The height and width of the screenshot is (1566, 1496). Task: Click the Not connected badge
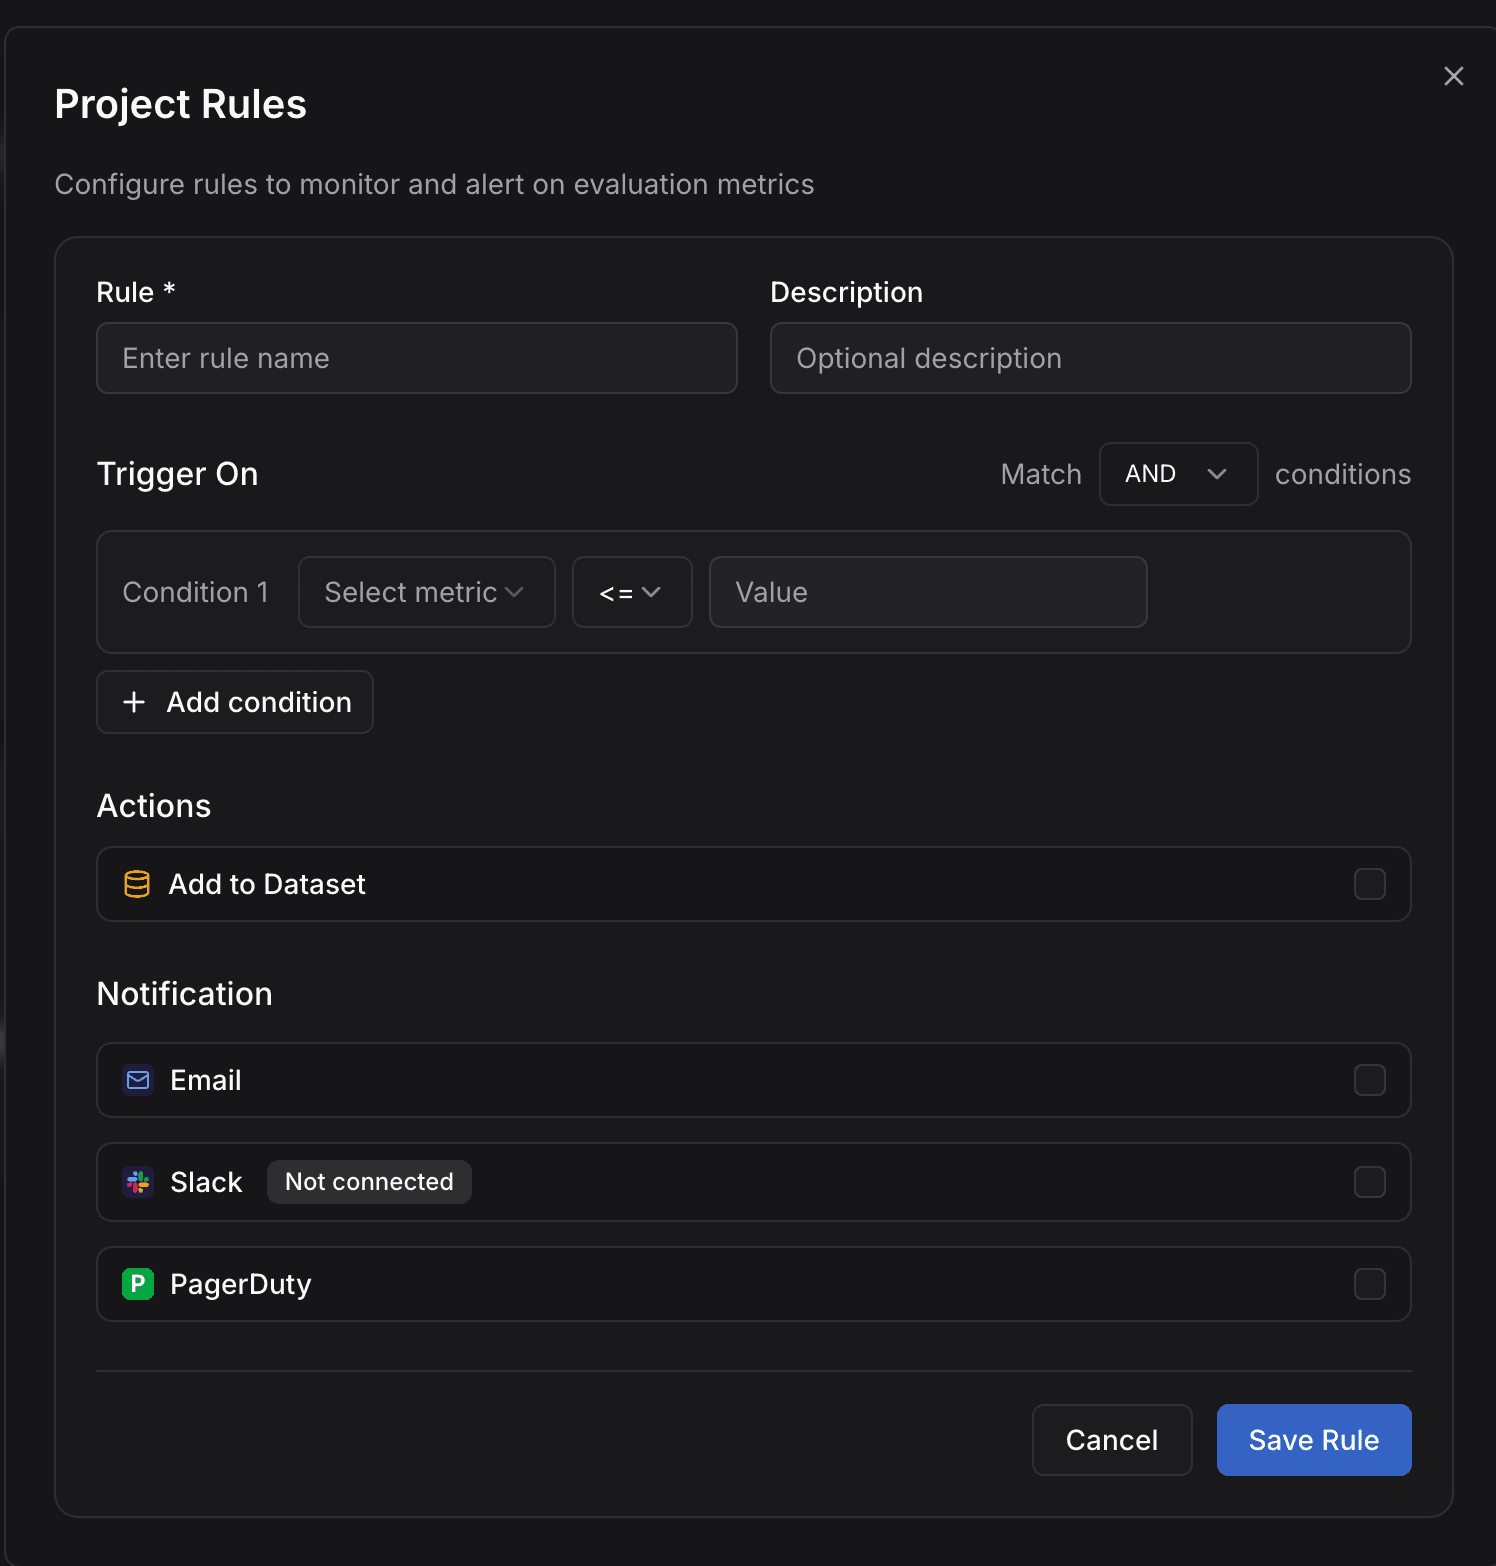(369, 1182)
